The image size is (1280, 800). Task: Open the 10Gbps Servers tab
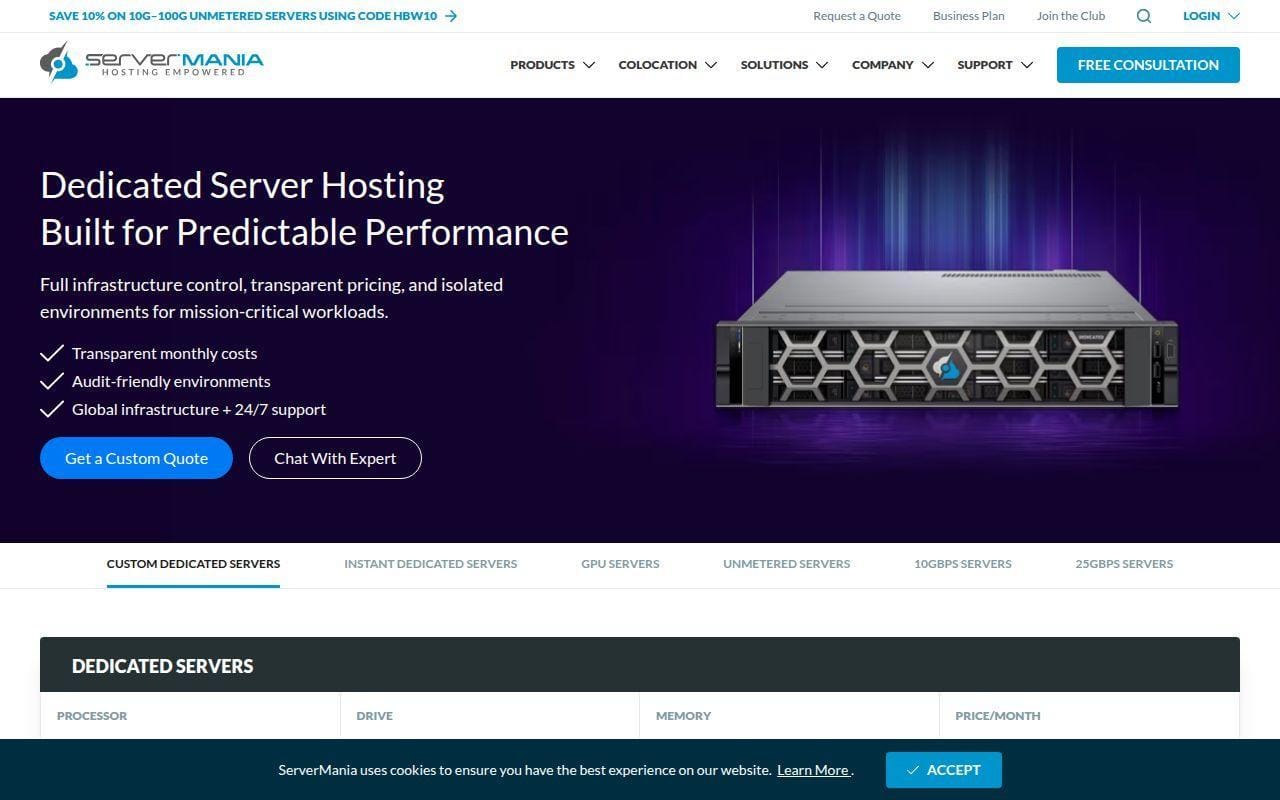pyautogui.click(x=962, y=564)
